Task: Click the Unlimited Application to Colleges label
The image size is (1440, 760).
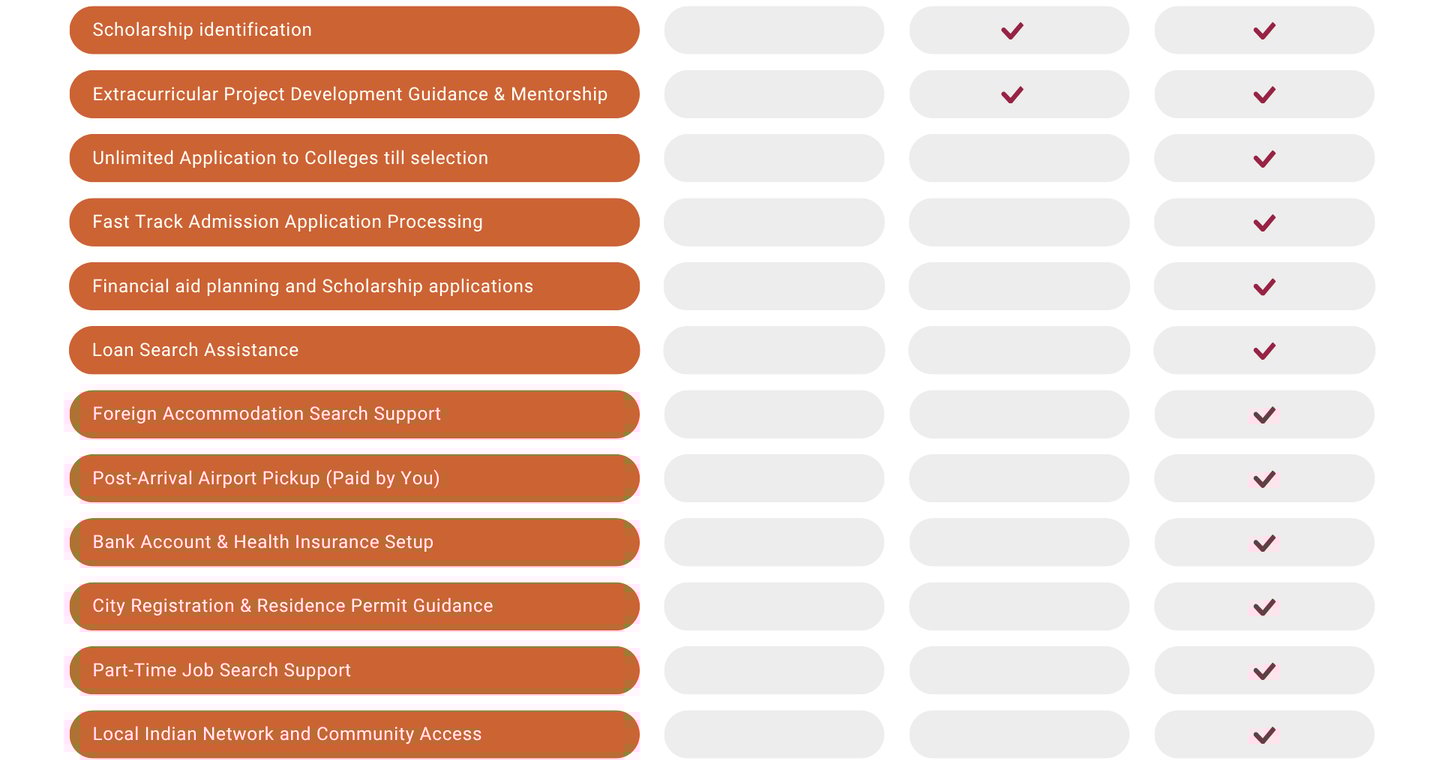Action: tap(290, 158)
